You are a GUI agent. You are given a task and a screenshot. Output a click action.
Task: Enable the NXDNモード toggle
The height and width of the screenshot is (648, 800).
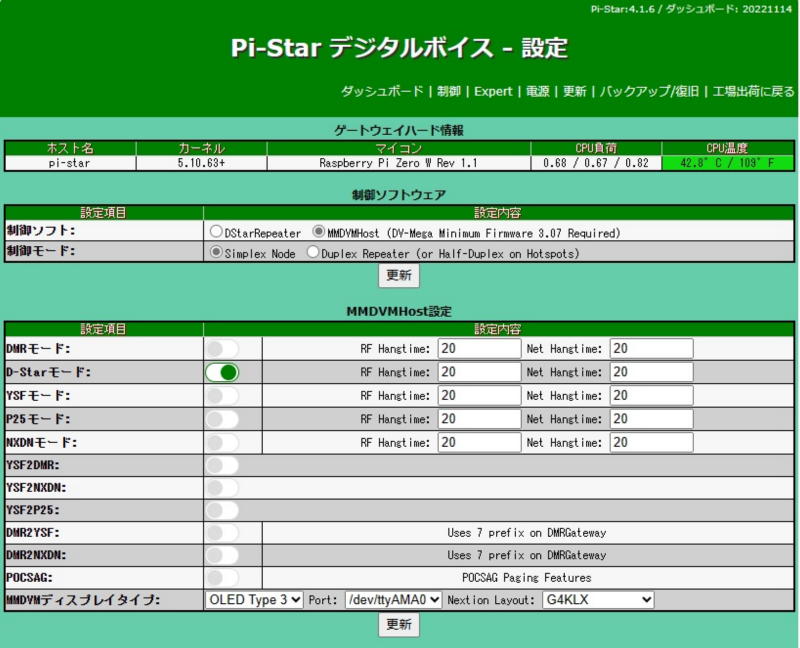tap(222, 443)
